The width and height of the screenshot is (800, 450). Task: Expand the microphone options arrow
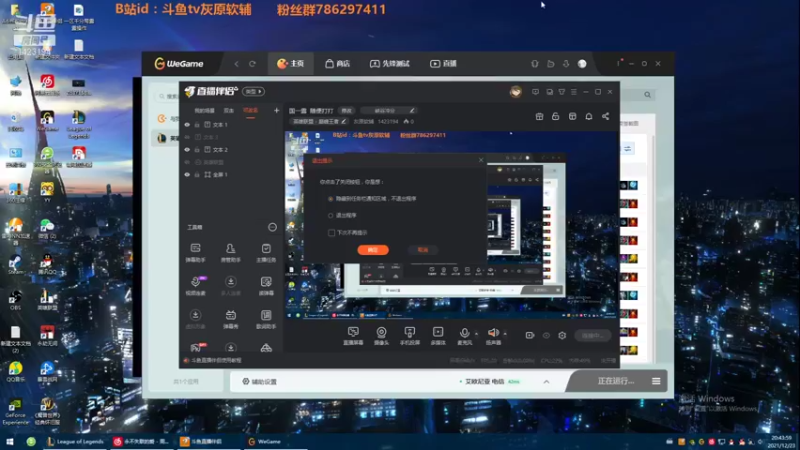pyautogui.click(x=477, y=334)
